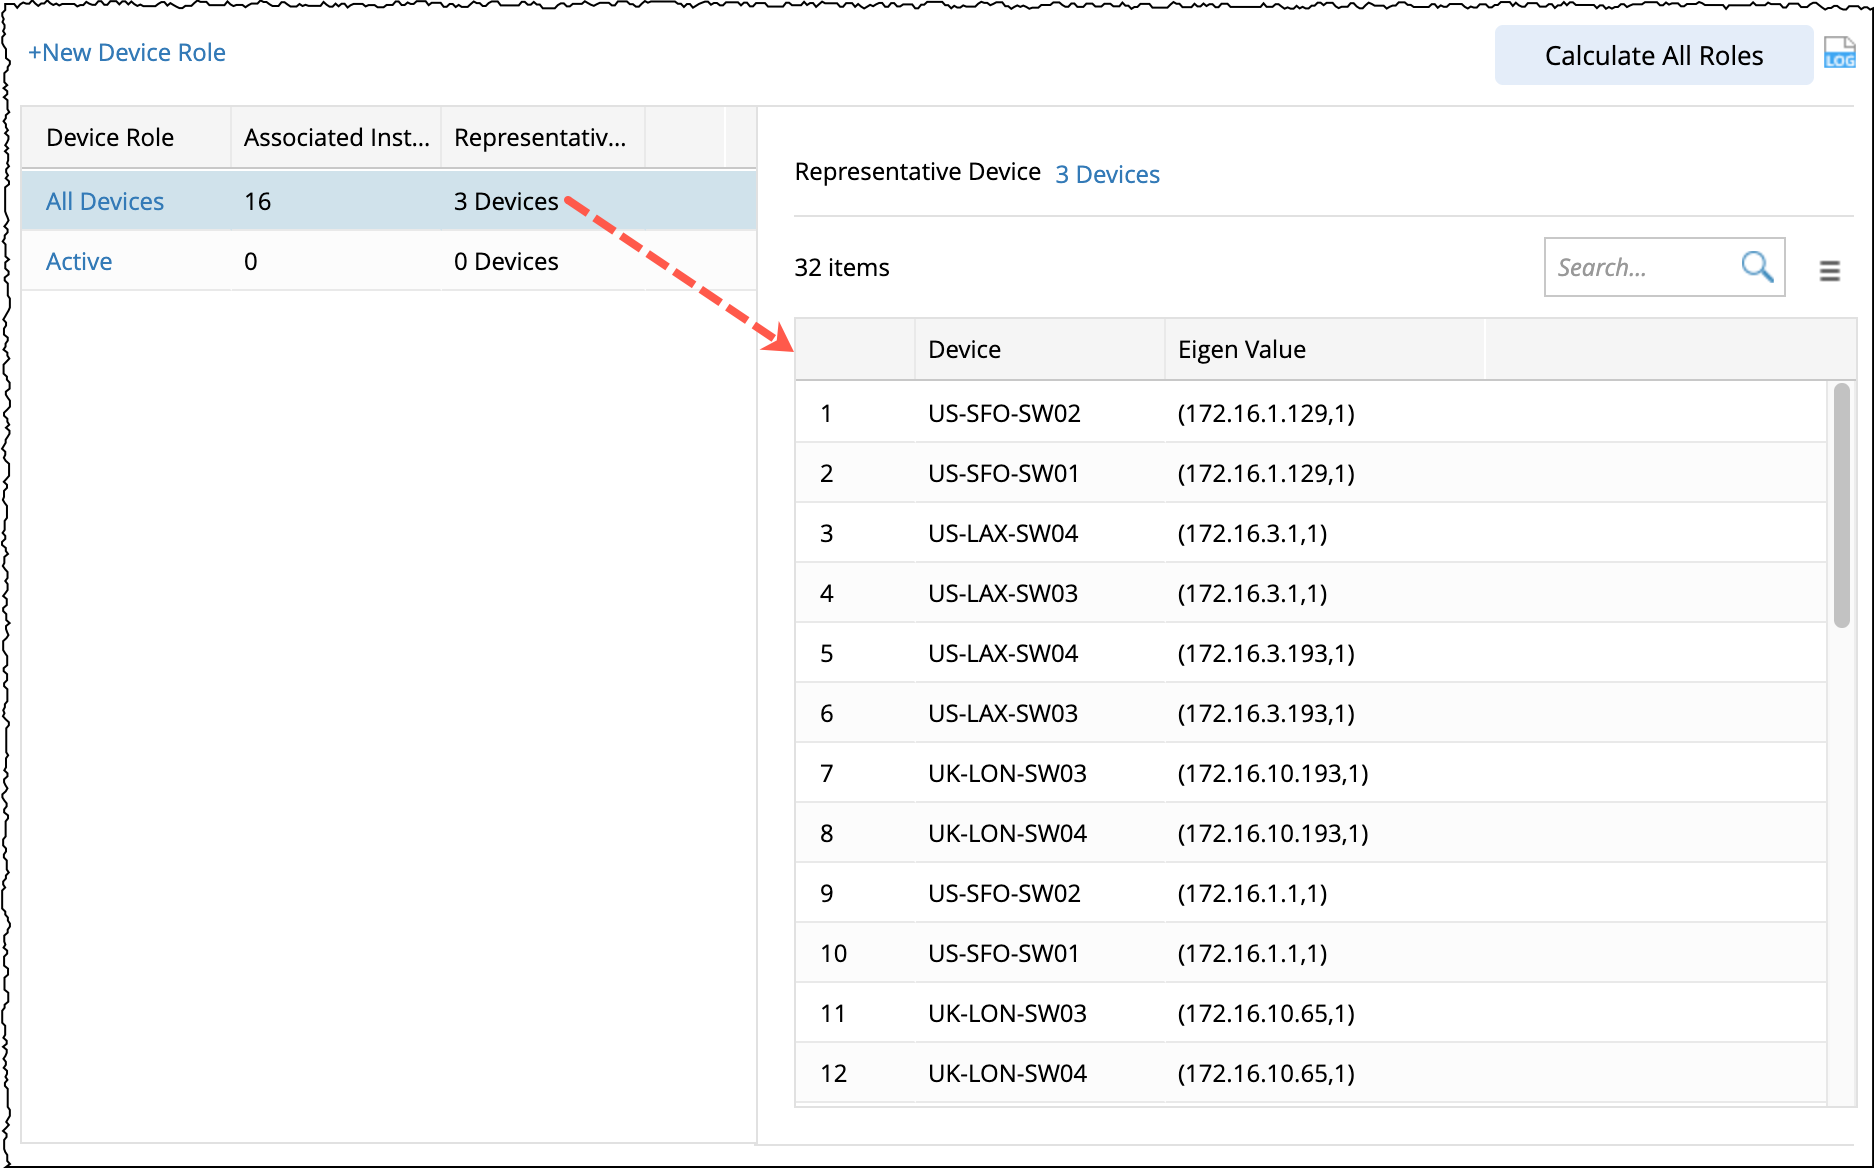Click eigen value (172.16.3.1,1) in row 3
This screenshot has height=1168, width=1874.
[x=1252, y=534]
